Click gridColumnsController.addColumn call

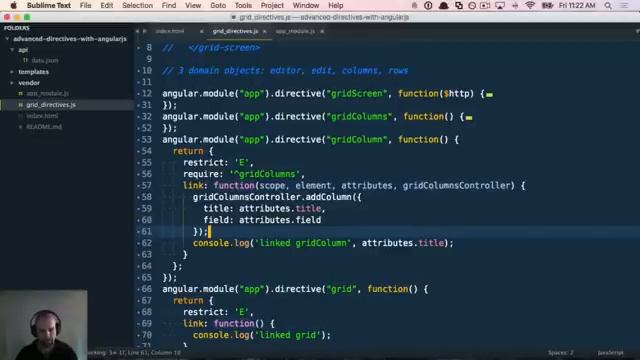pos(277,197)
